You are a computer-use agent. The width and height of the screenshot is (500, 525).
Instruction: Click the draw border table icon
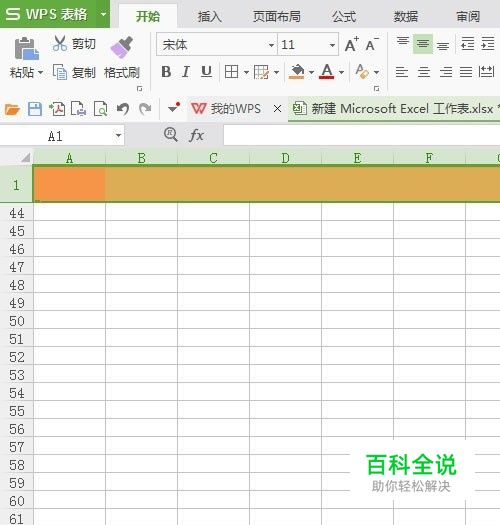click(x=261, y=72)
